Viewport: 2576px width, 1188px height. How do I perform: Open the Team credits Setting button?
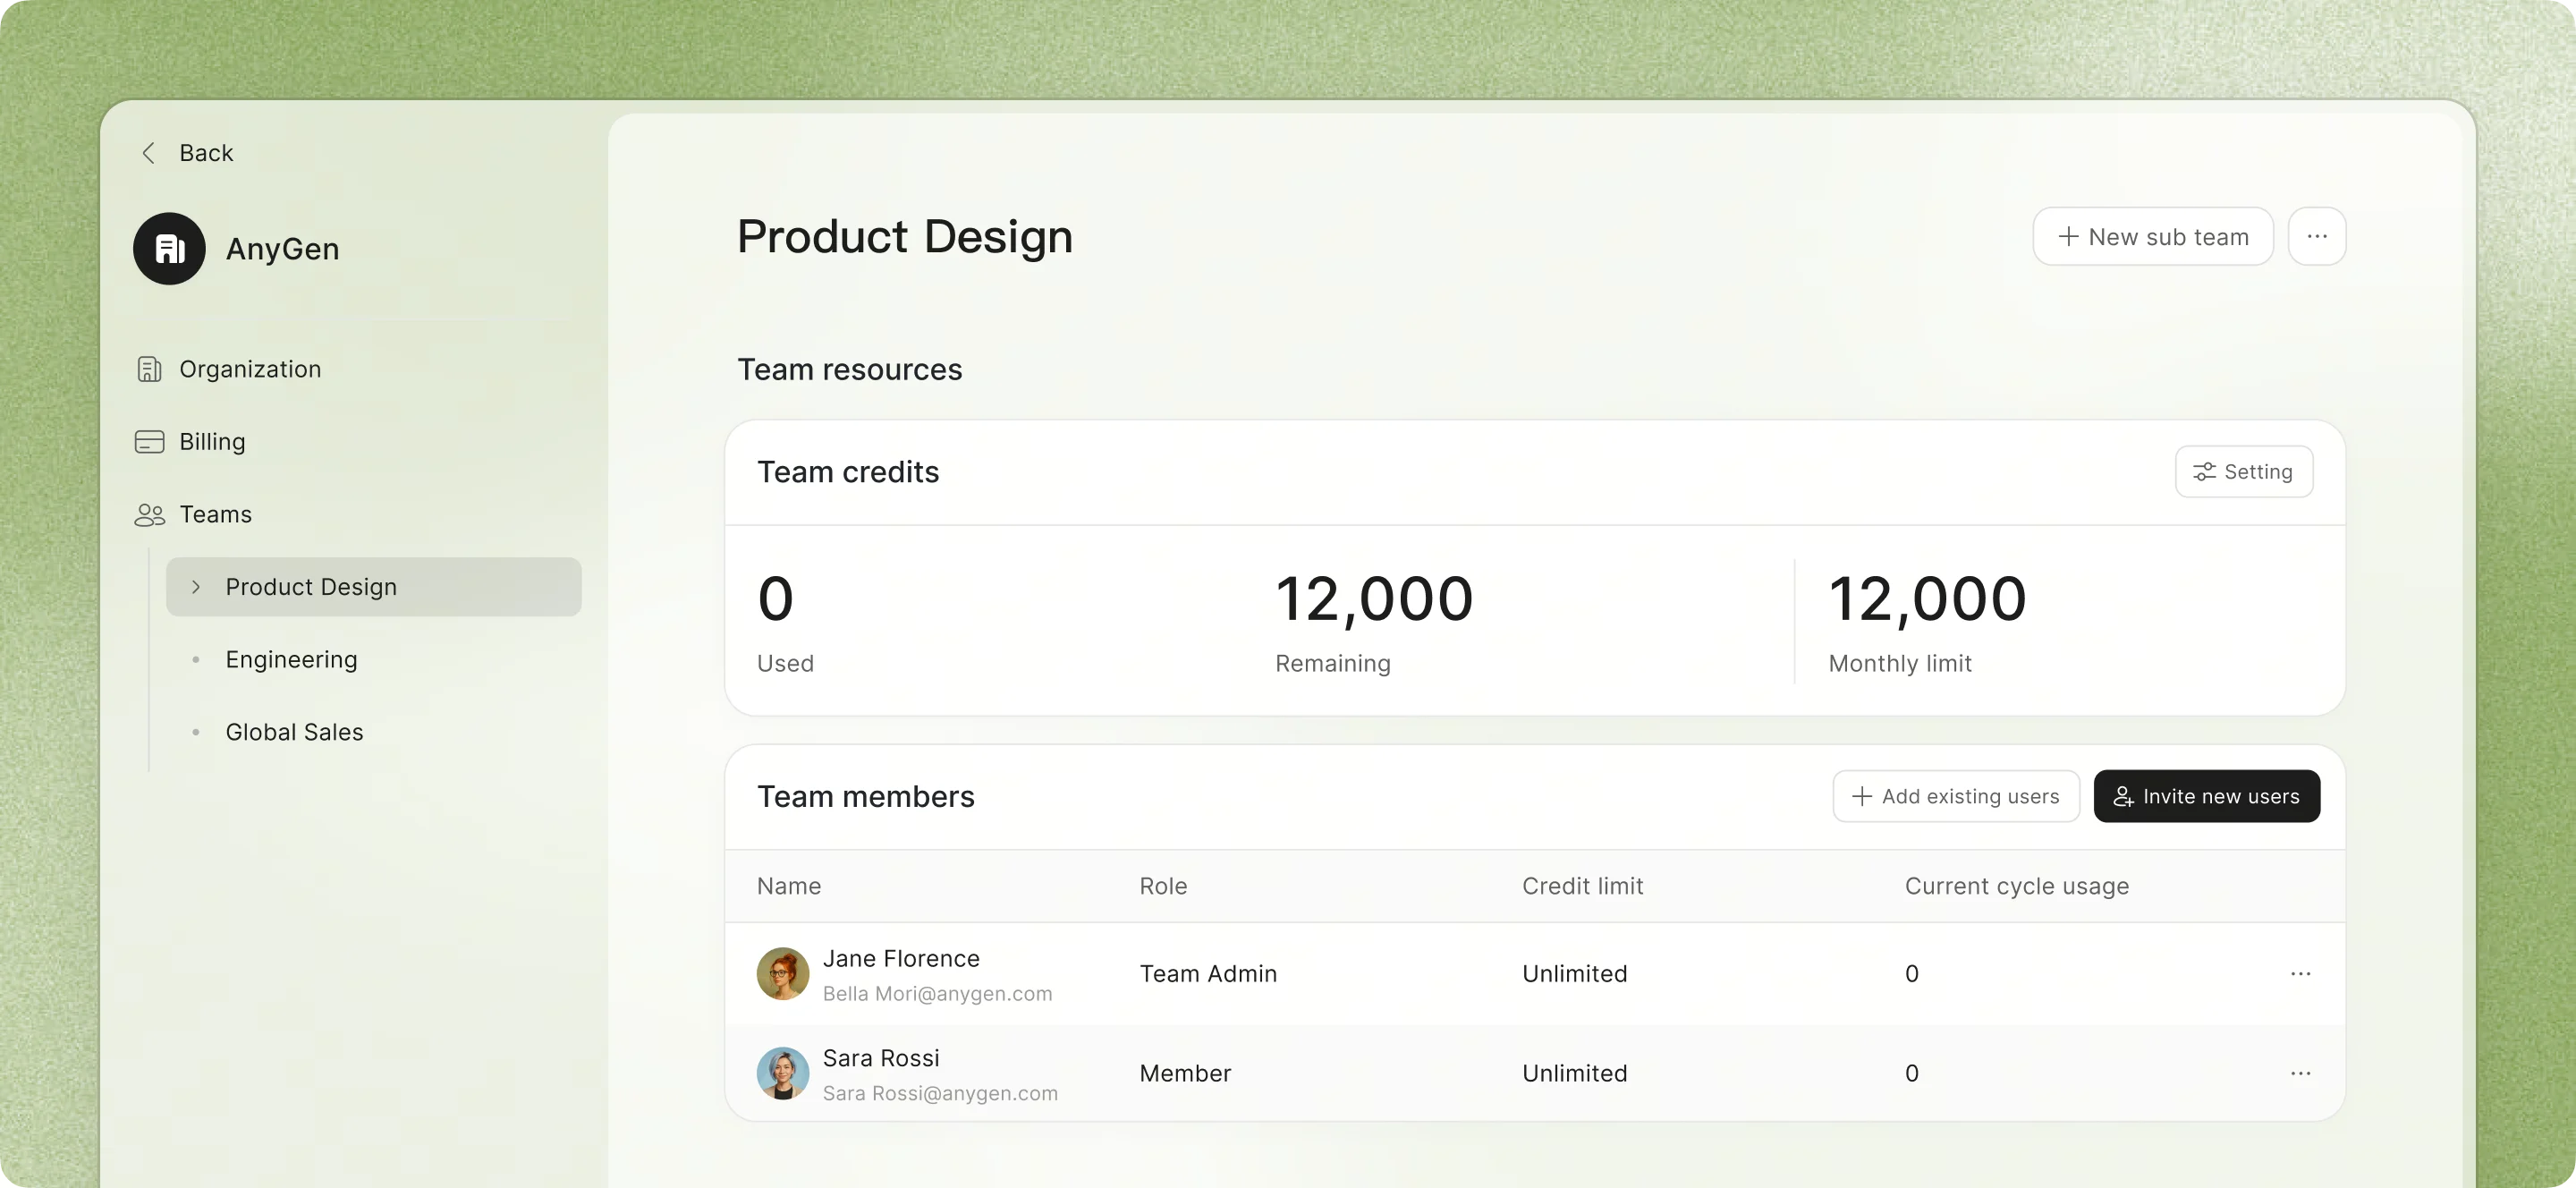tap(2244, 471)
